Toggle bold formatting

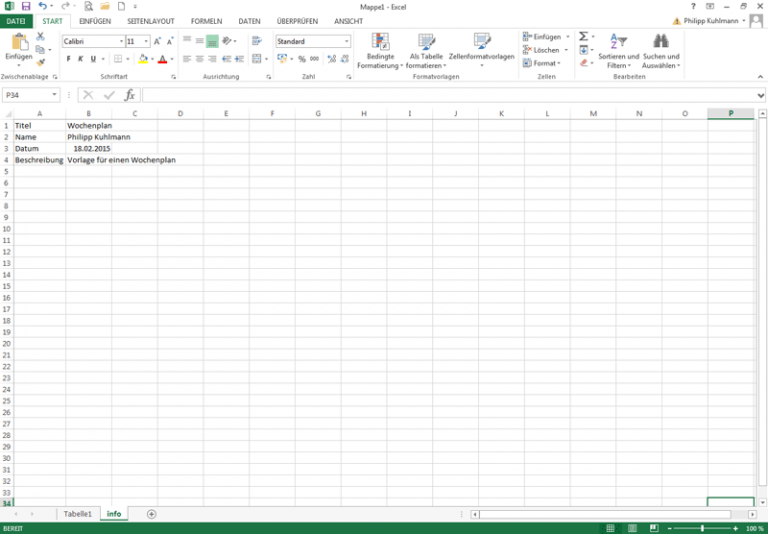(68, 59)
